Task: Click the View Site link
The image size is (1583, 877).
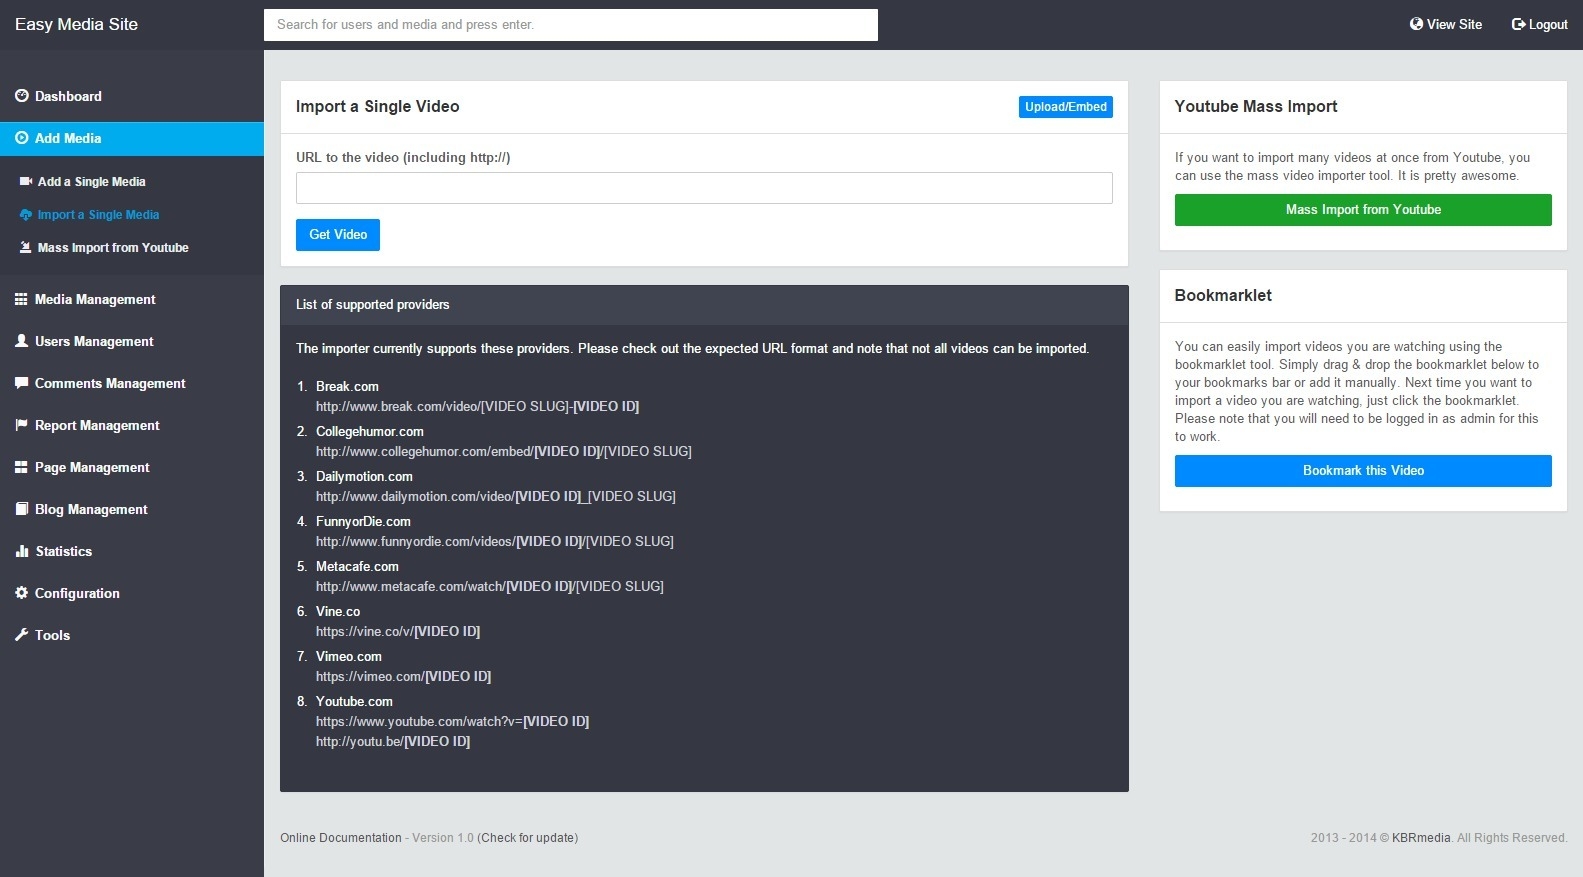Action: click(x=1446, y=24)
